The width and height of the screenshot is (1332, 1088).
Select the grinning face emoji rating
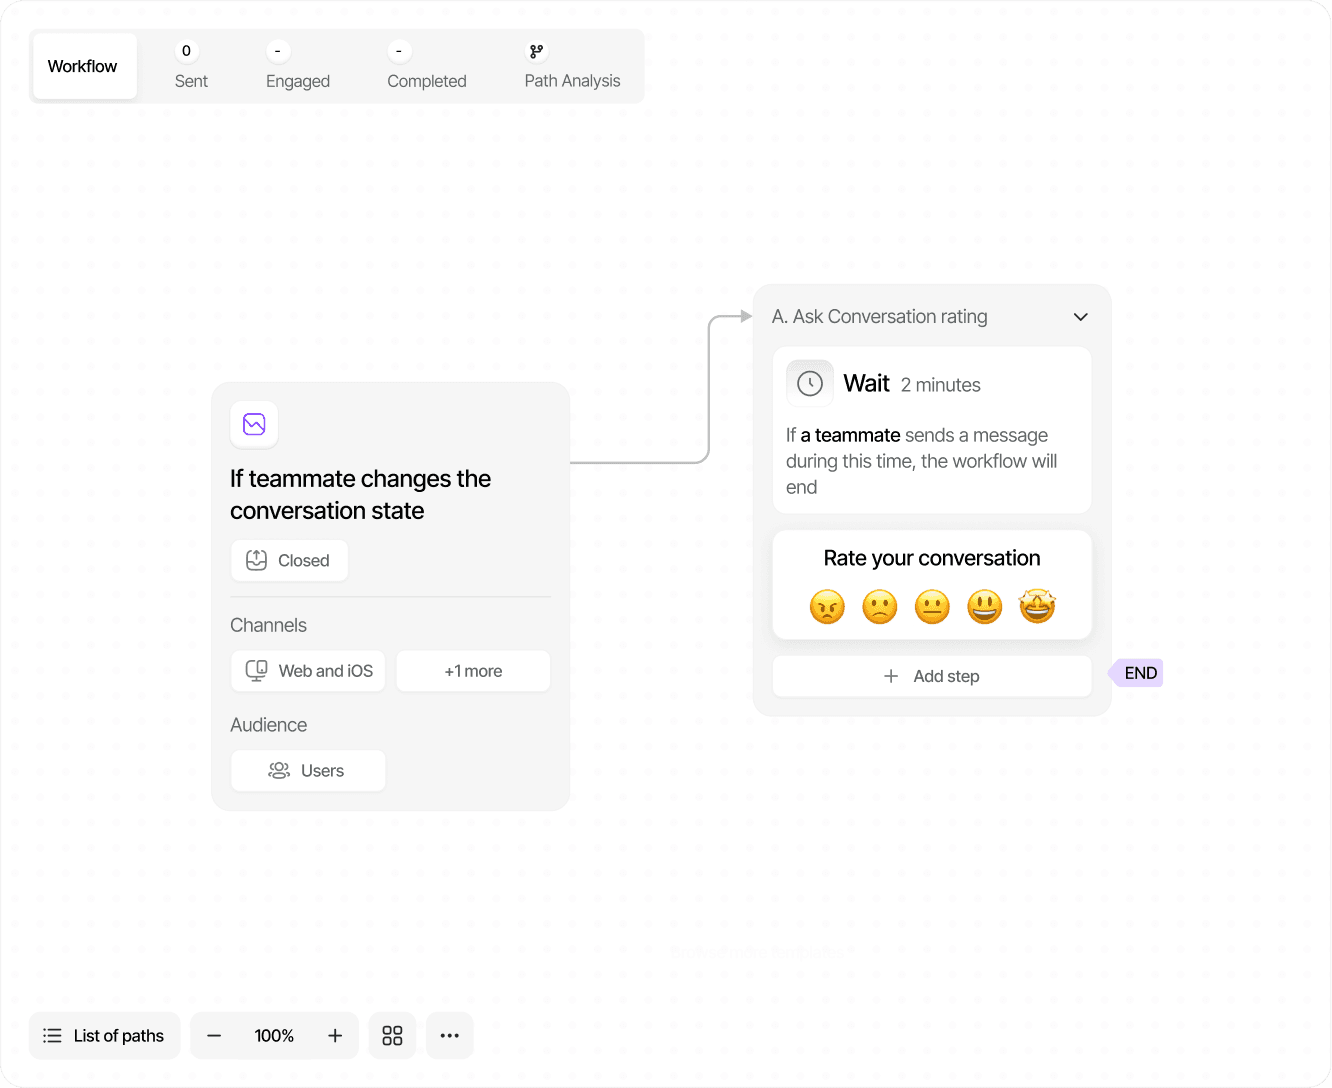pyautogui.click(x=985, y=607)
